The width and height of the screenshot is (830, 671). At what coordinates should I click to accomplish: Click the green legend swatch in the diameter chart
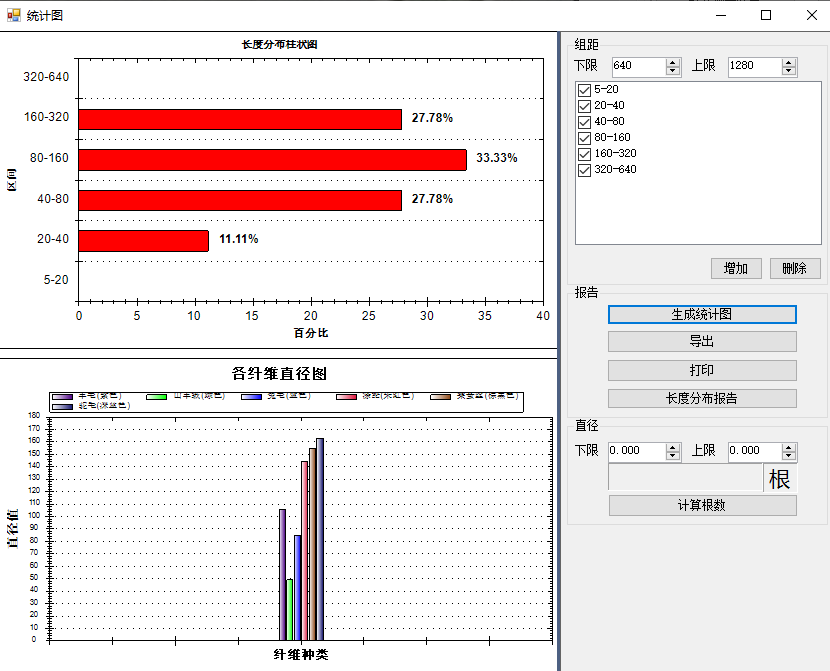pos(156,397)
